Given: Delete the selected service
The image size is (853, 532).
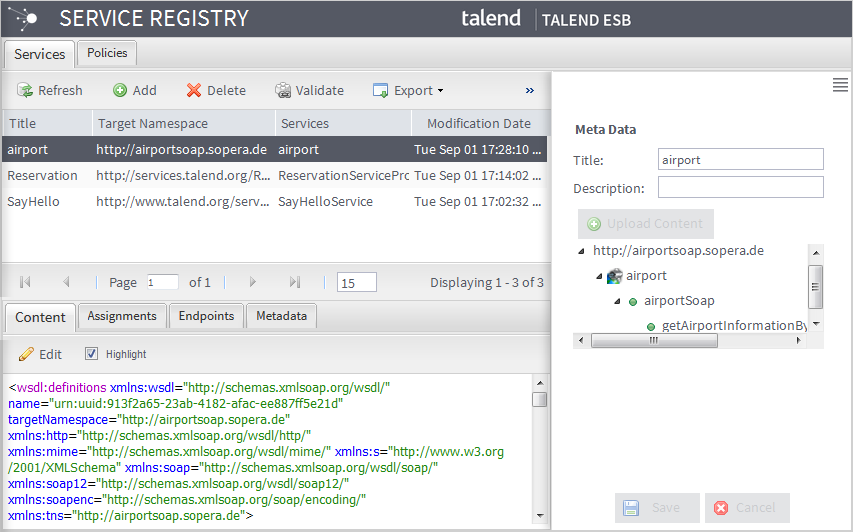Looking at the screenshot, I should pyautogui.click(x=194, y=91).
